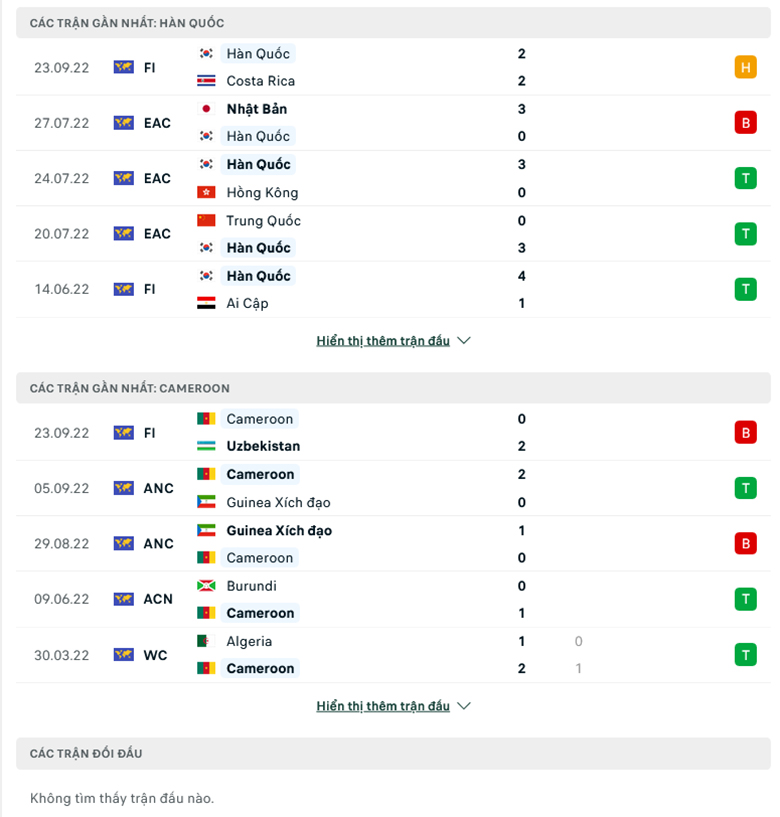Open the 14.06.22 Hàn Quốc vs Ai Cập match row

point(393,290)
